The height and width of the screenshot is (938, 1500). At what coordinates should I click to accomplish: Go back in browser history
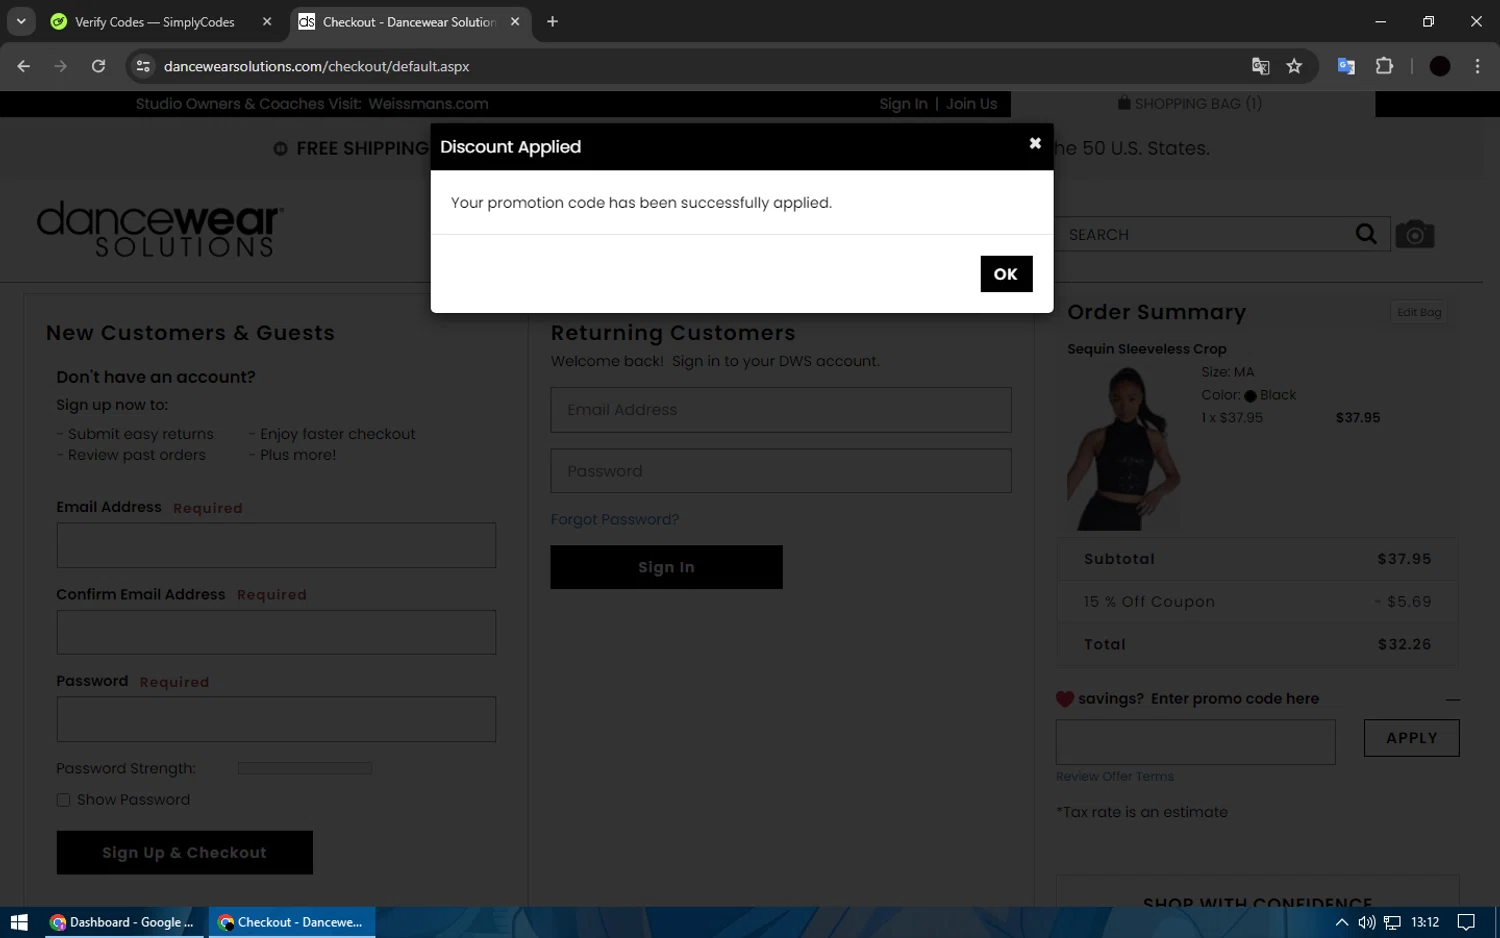(24, 66)
